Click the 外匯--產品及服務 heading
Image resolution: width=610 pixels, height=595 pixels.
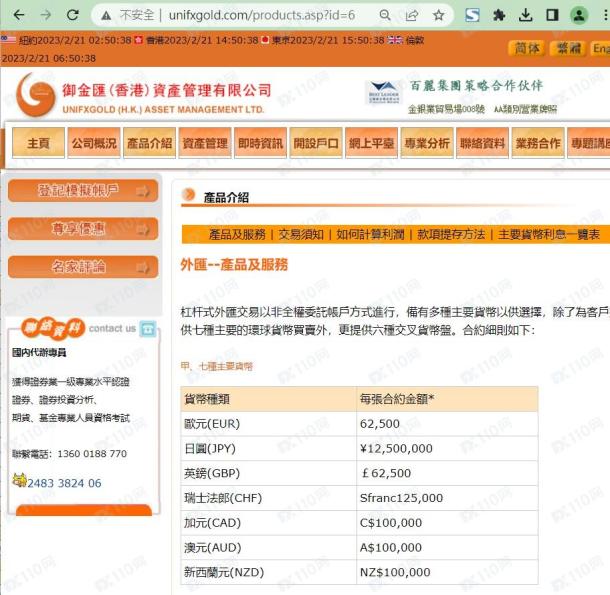click(234, 265)
